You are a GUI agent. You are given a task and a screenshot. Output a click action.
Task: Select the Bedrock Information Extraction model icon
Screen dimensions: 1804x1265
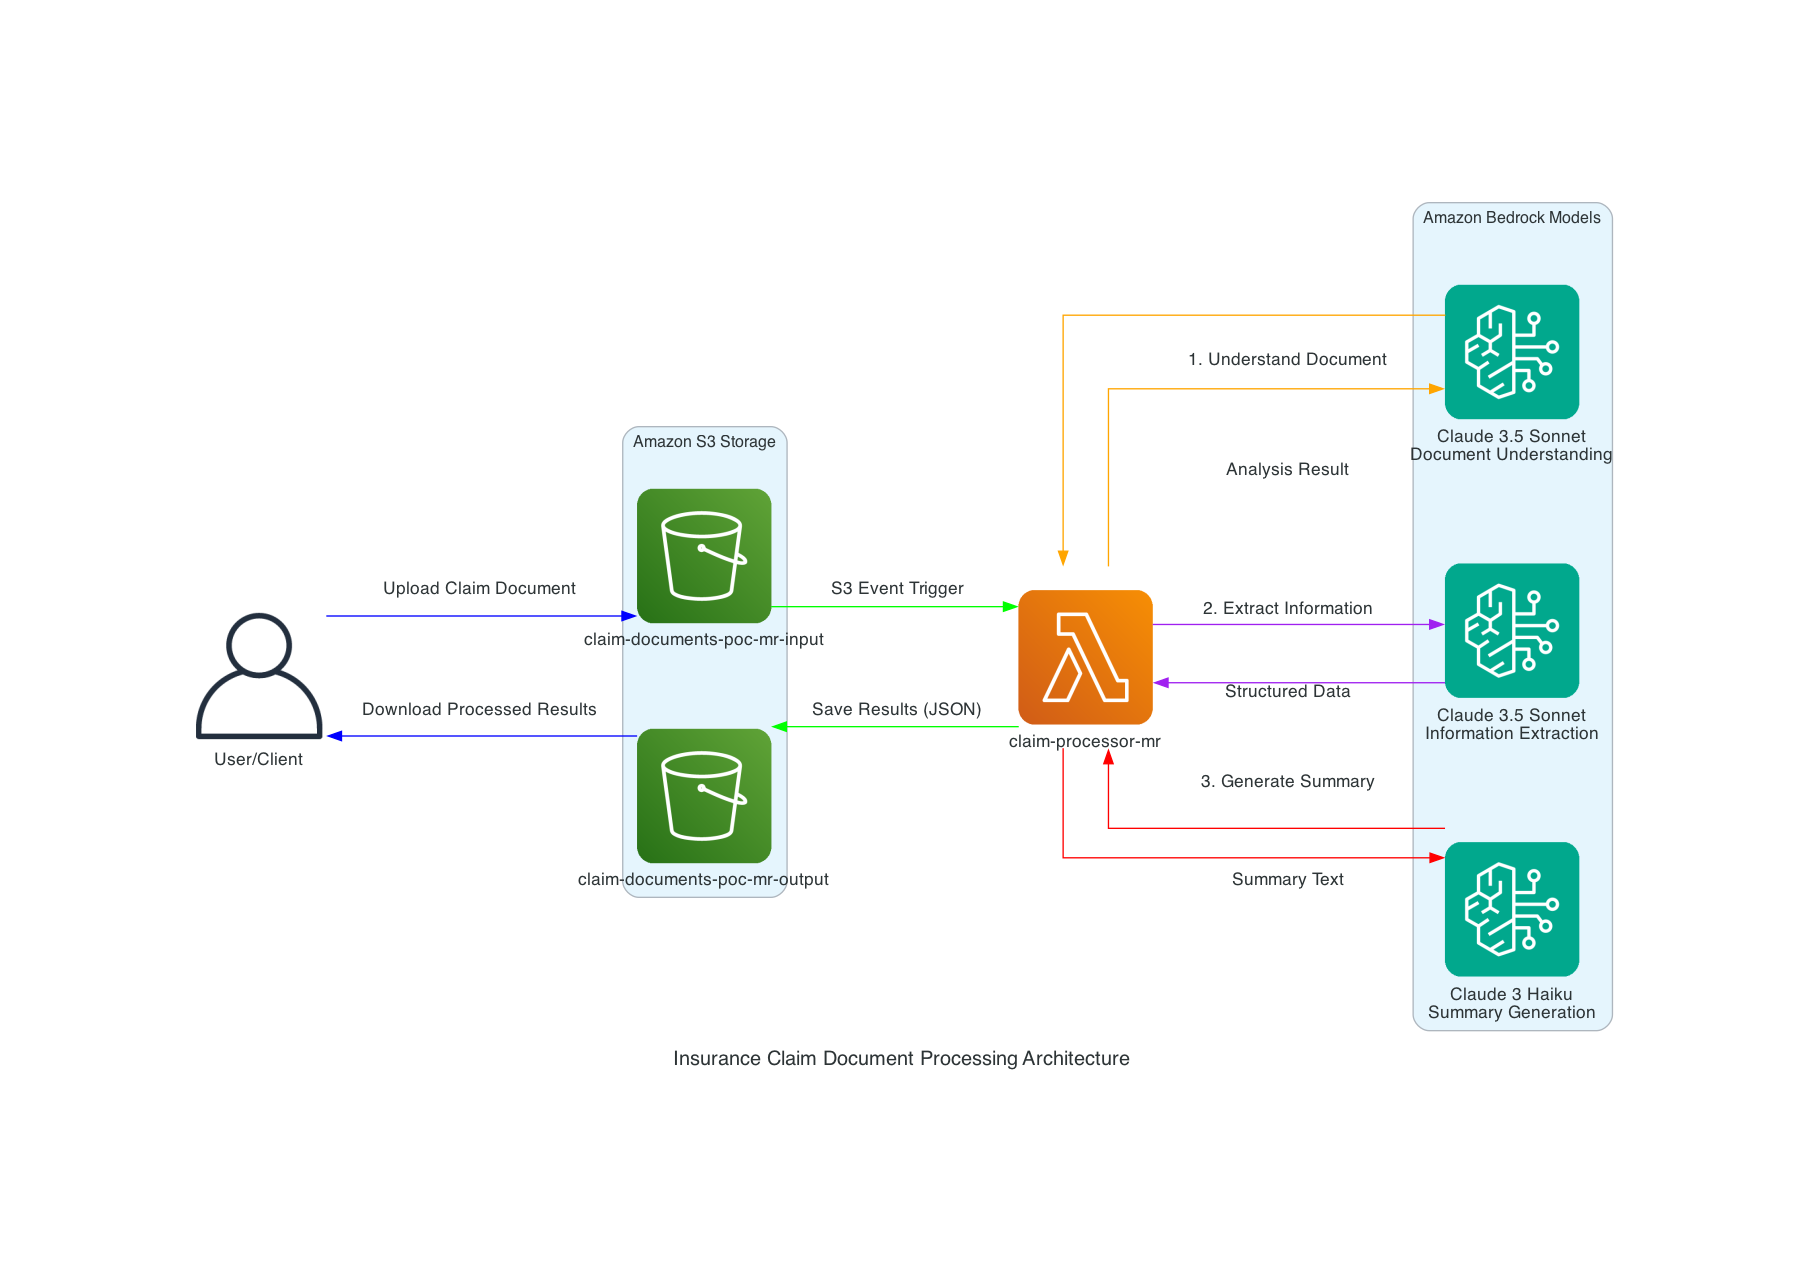1512,631
